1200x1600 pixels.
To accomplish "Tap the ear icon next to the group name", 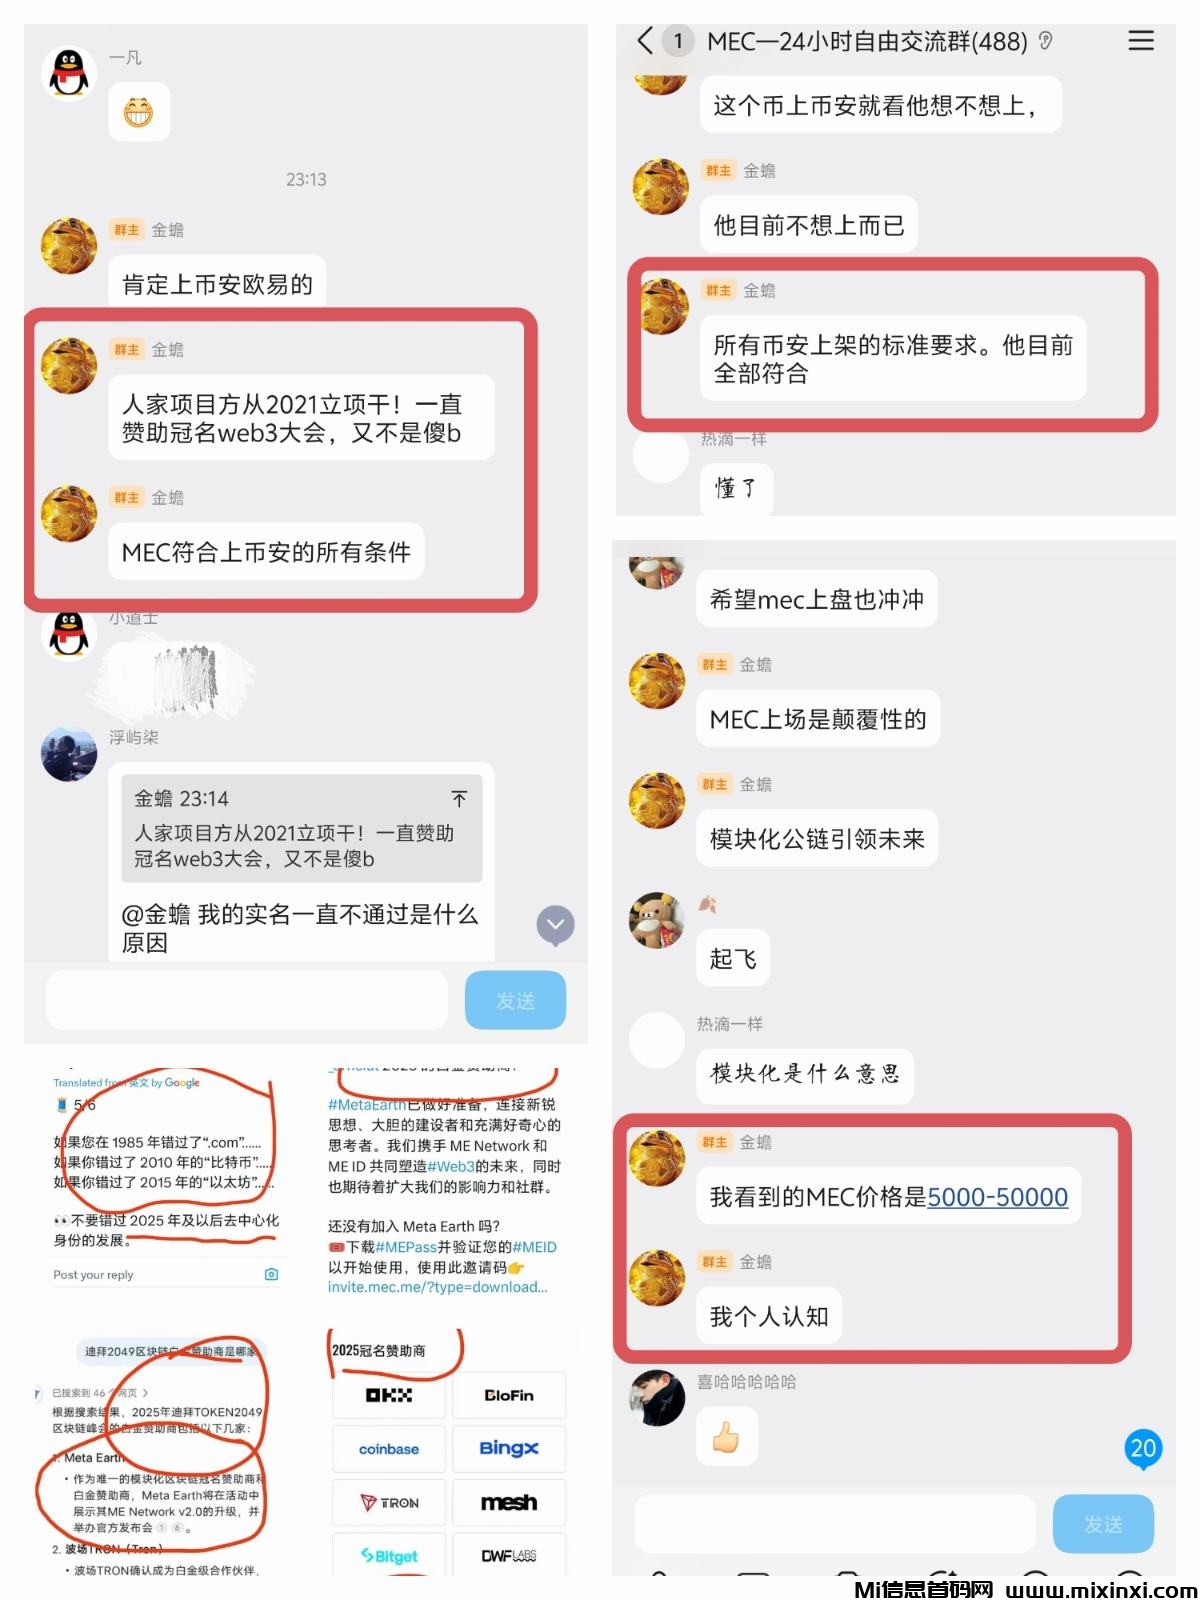I will tap(1046, 41).
